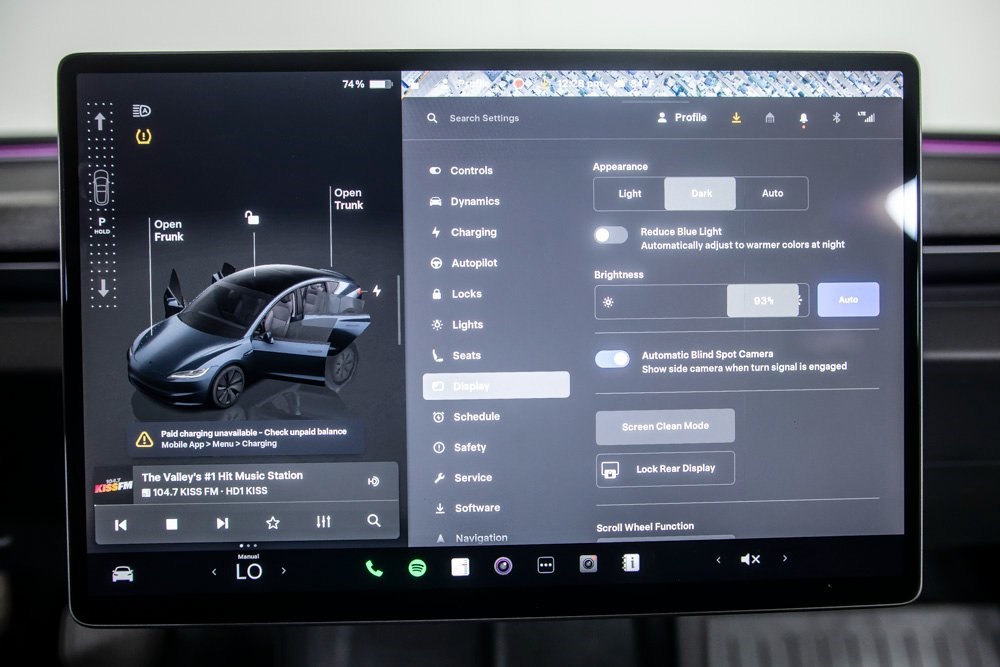Select Auto appearance mode
Screen dimensions: 1000x667
[x=772, y=193]
